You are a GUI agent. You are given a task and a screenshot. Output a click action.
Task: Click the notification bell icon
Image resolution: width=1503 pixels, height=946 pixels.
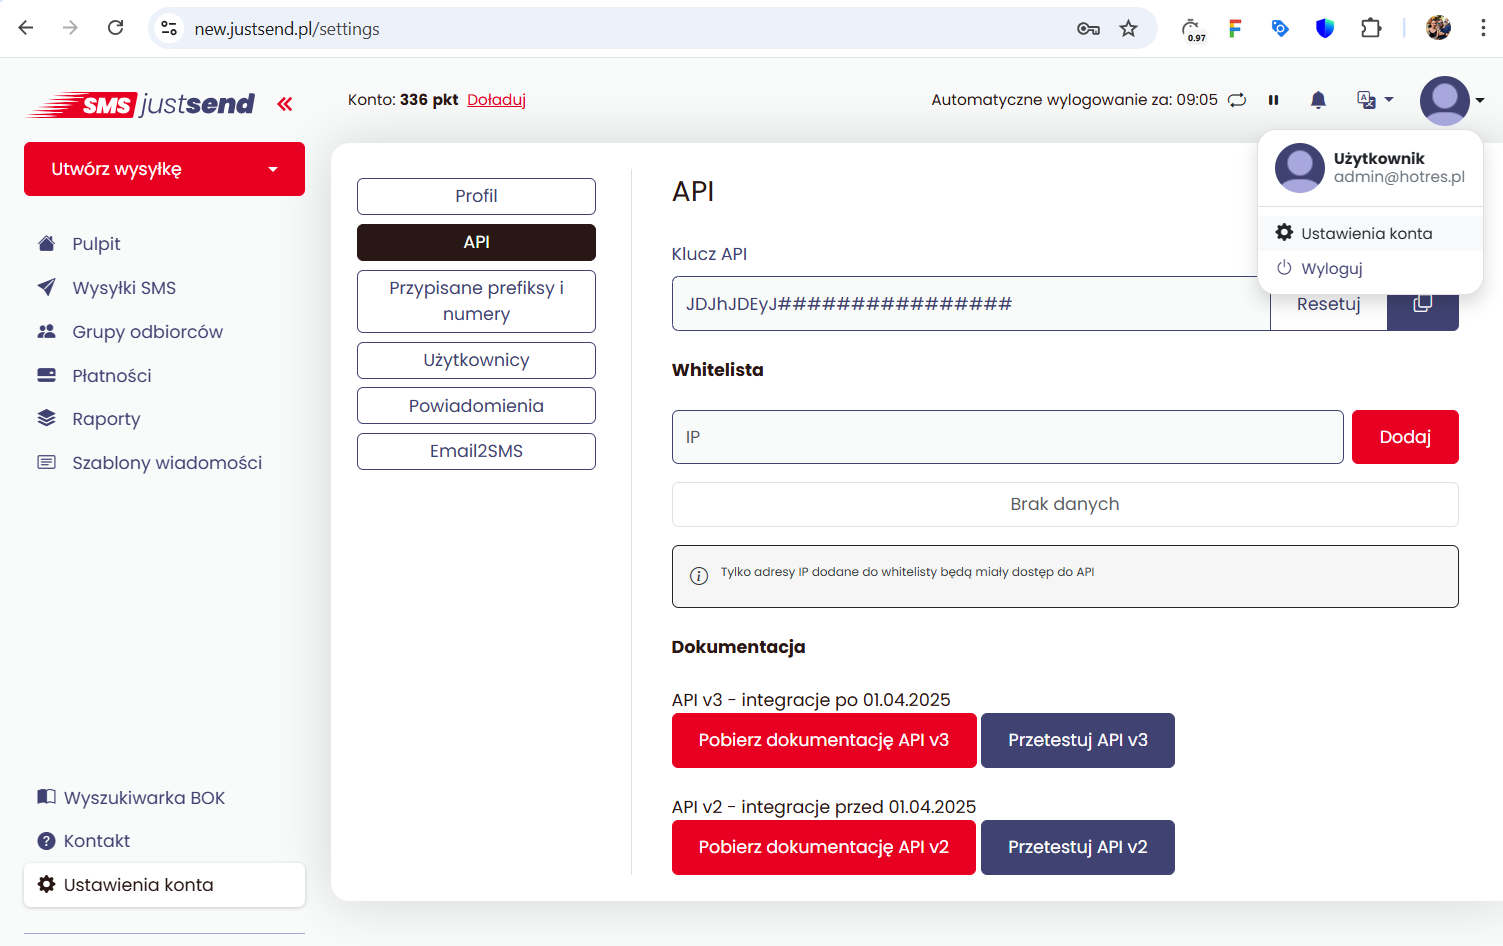pyautogui.click(x=1318, y=100)
